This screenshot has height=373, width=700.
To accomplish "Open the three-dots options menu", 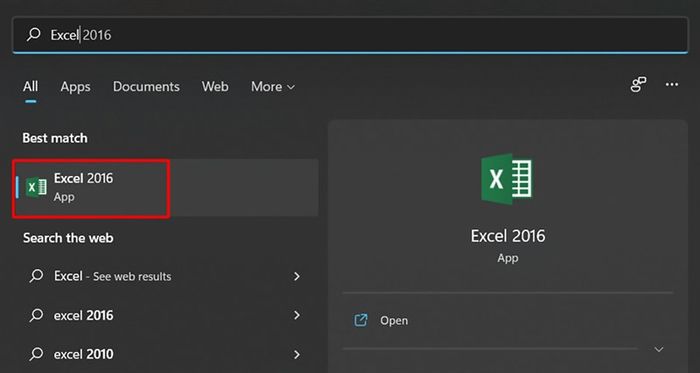I will pos(672,84).
